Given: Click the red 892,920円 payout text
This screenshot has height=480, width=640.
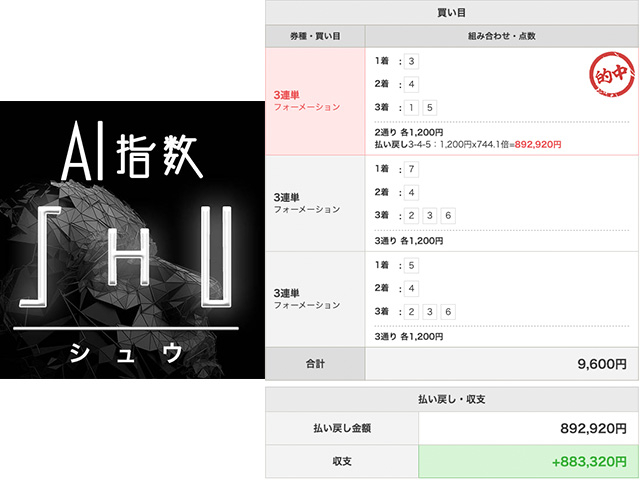Looking at the screenshot, I should tap(538, 144).
